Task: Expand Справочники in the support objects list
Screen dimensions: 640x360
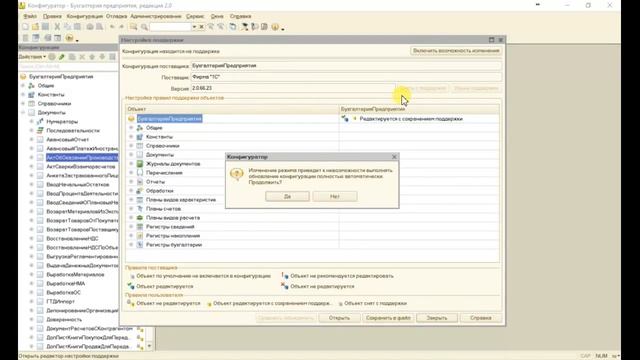Action: (x=131, y=146)
